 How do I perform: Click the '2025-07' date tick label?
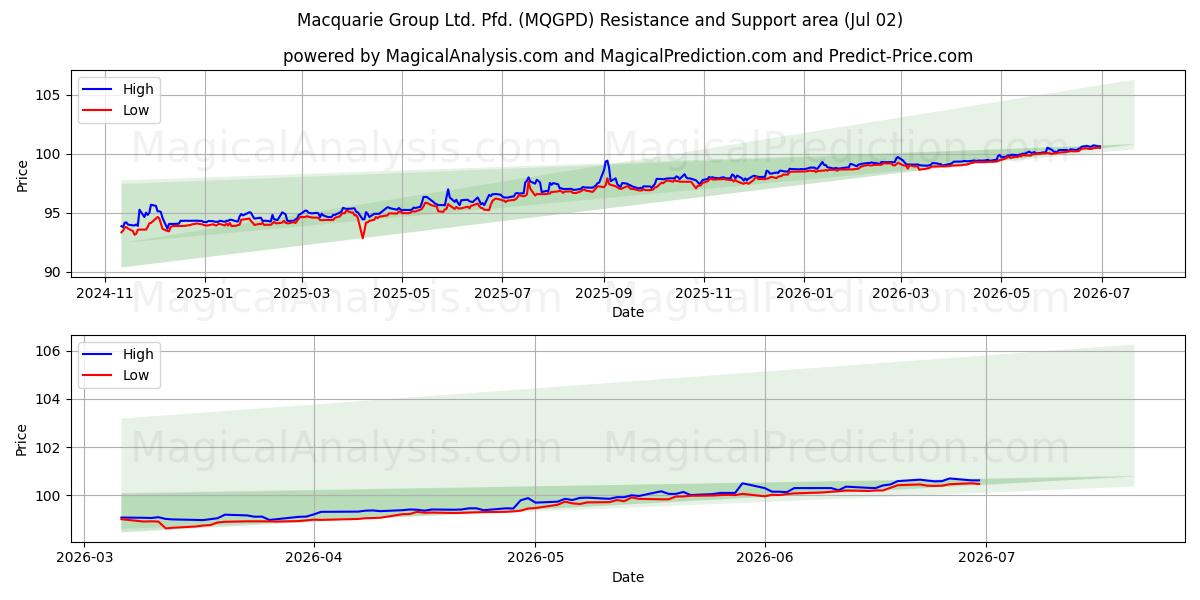point(501,292)
